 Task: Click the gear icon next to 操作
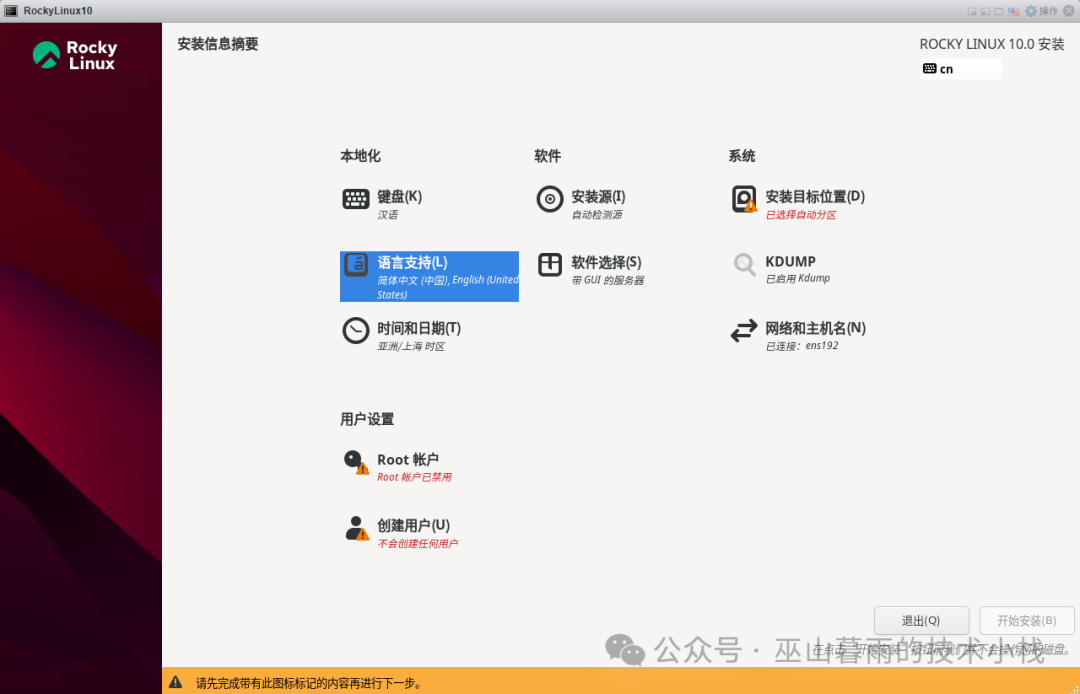click(1029, 11)
